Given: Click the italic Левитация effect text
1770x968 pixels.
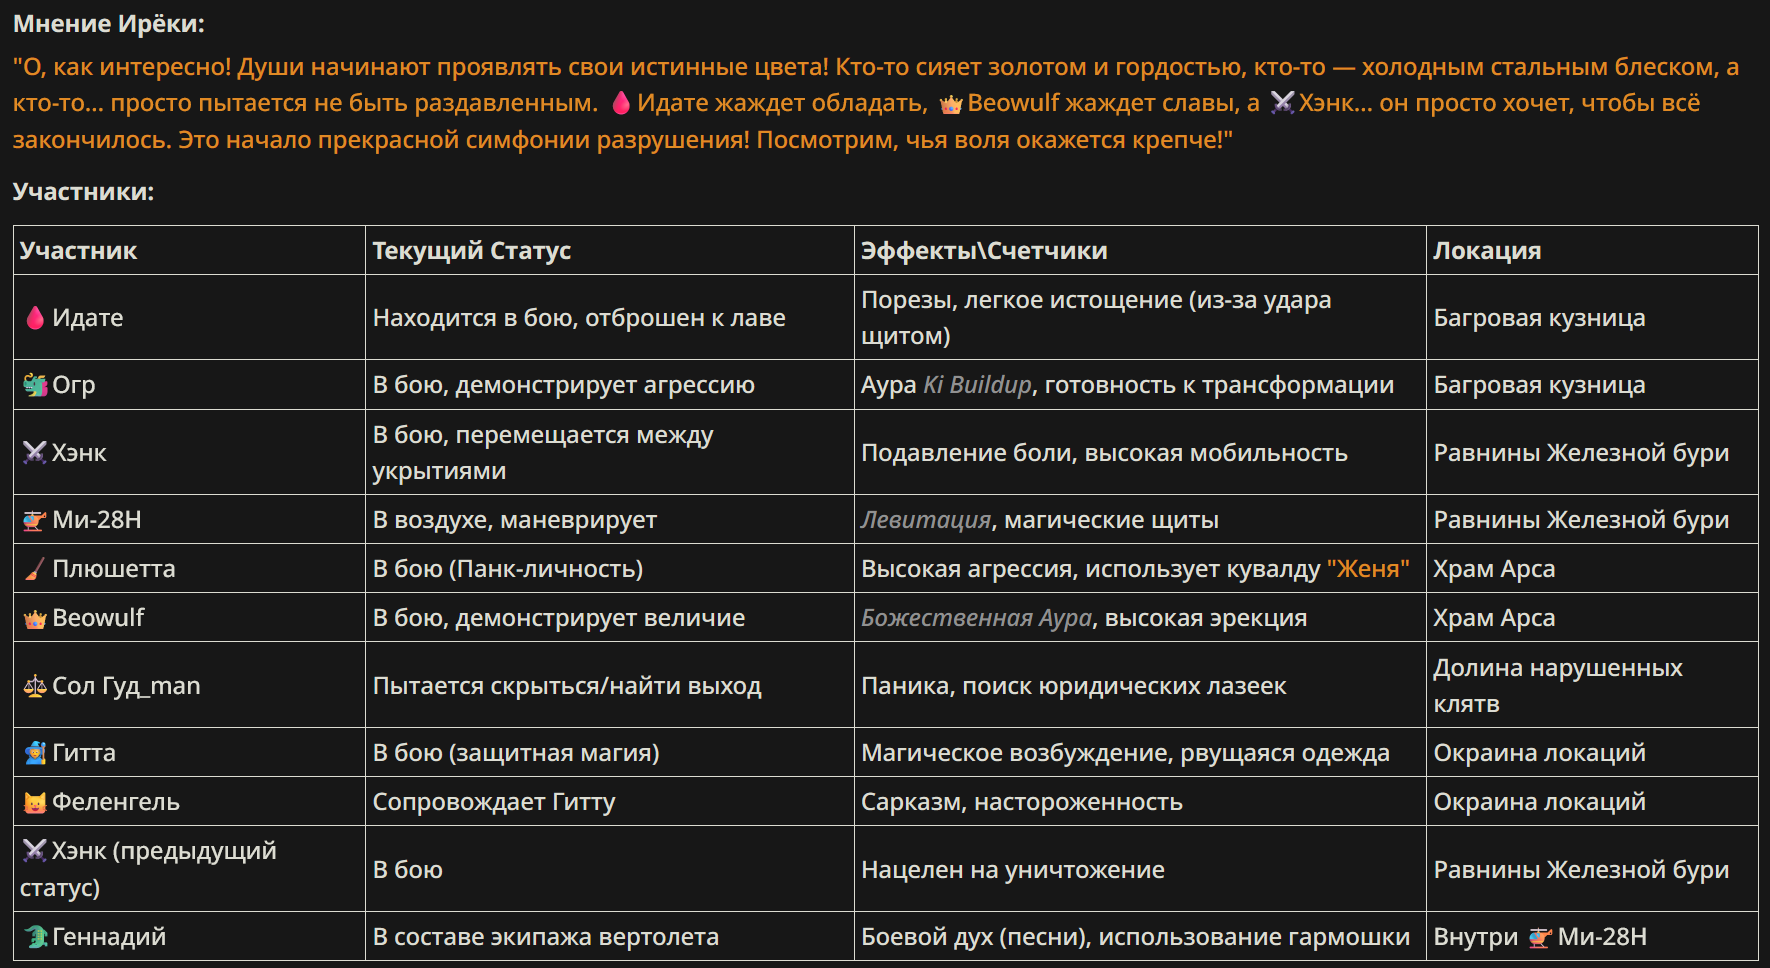Looking at the screenshot, I should (926, 520).
